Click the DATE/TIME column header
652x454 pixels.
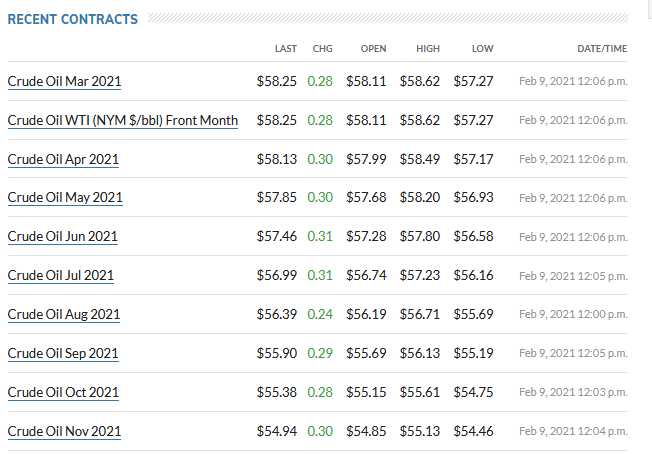[x=602, y=49]
